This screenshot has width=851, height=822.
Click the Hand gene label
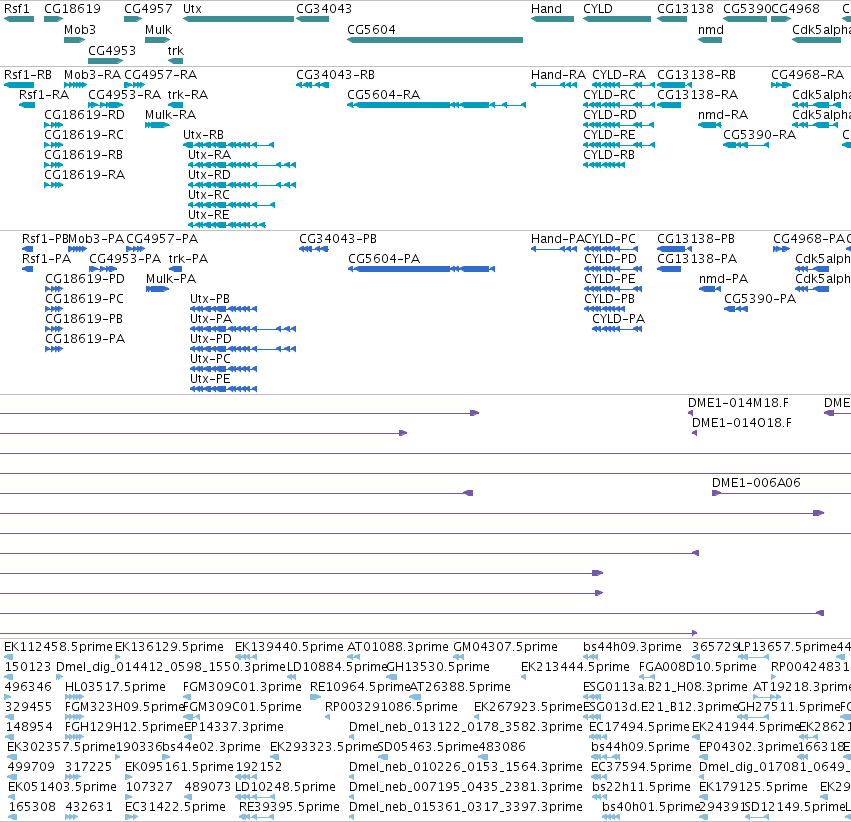(546, 9)
